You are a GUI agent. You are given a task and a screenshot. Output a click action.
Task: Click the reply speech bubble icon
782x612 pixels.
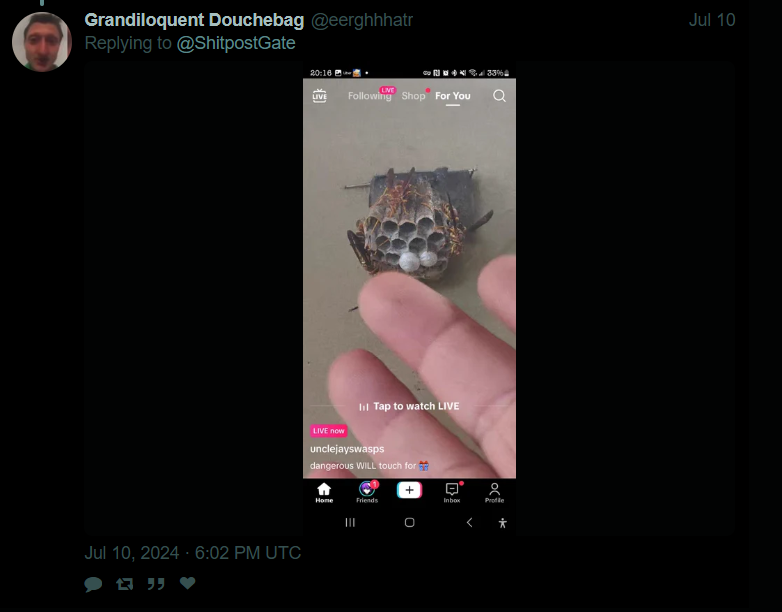tap(93, 584)
